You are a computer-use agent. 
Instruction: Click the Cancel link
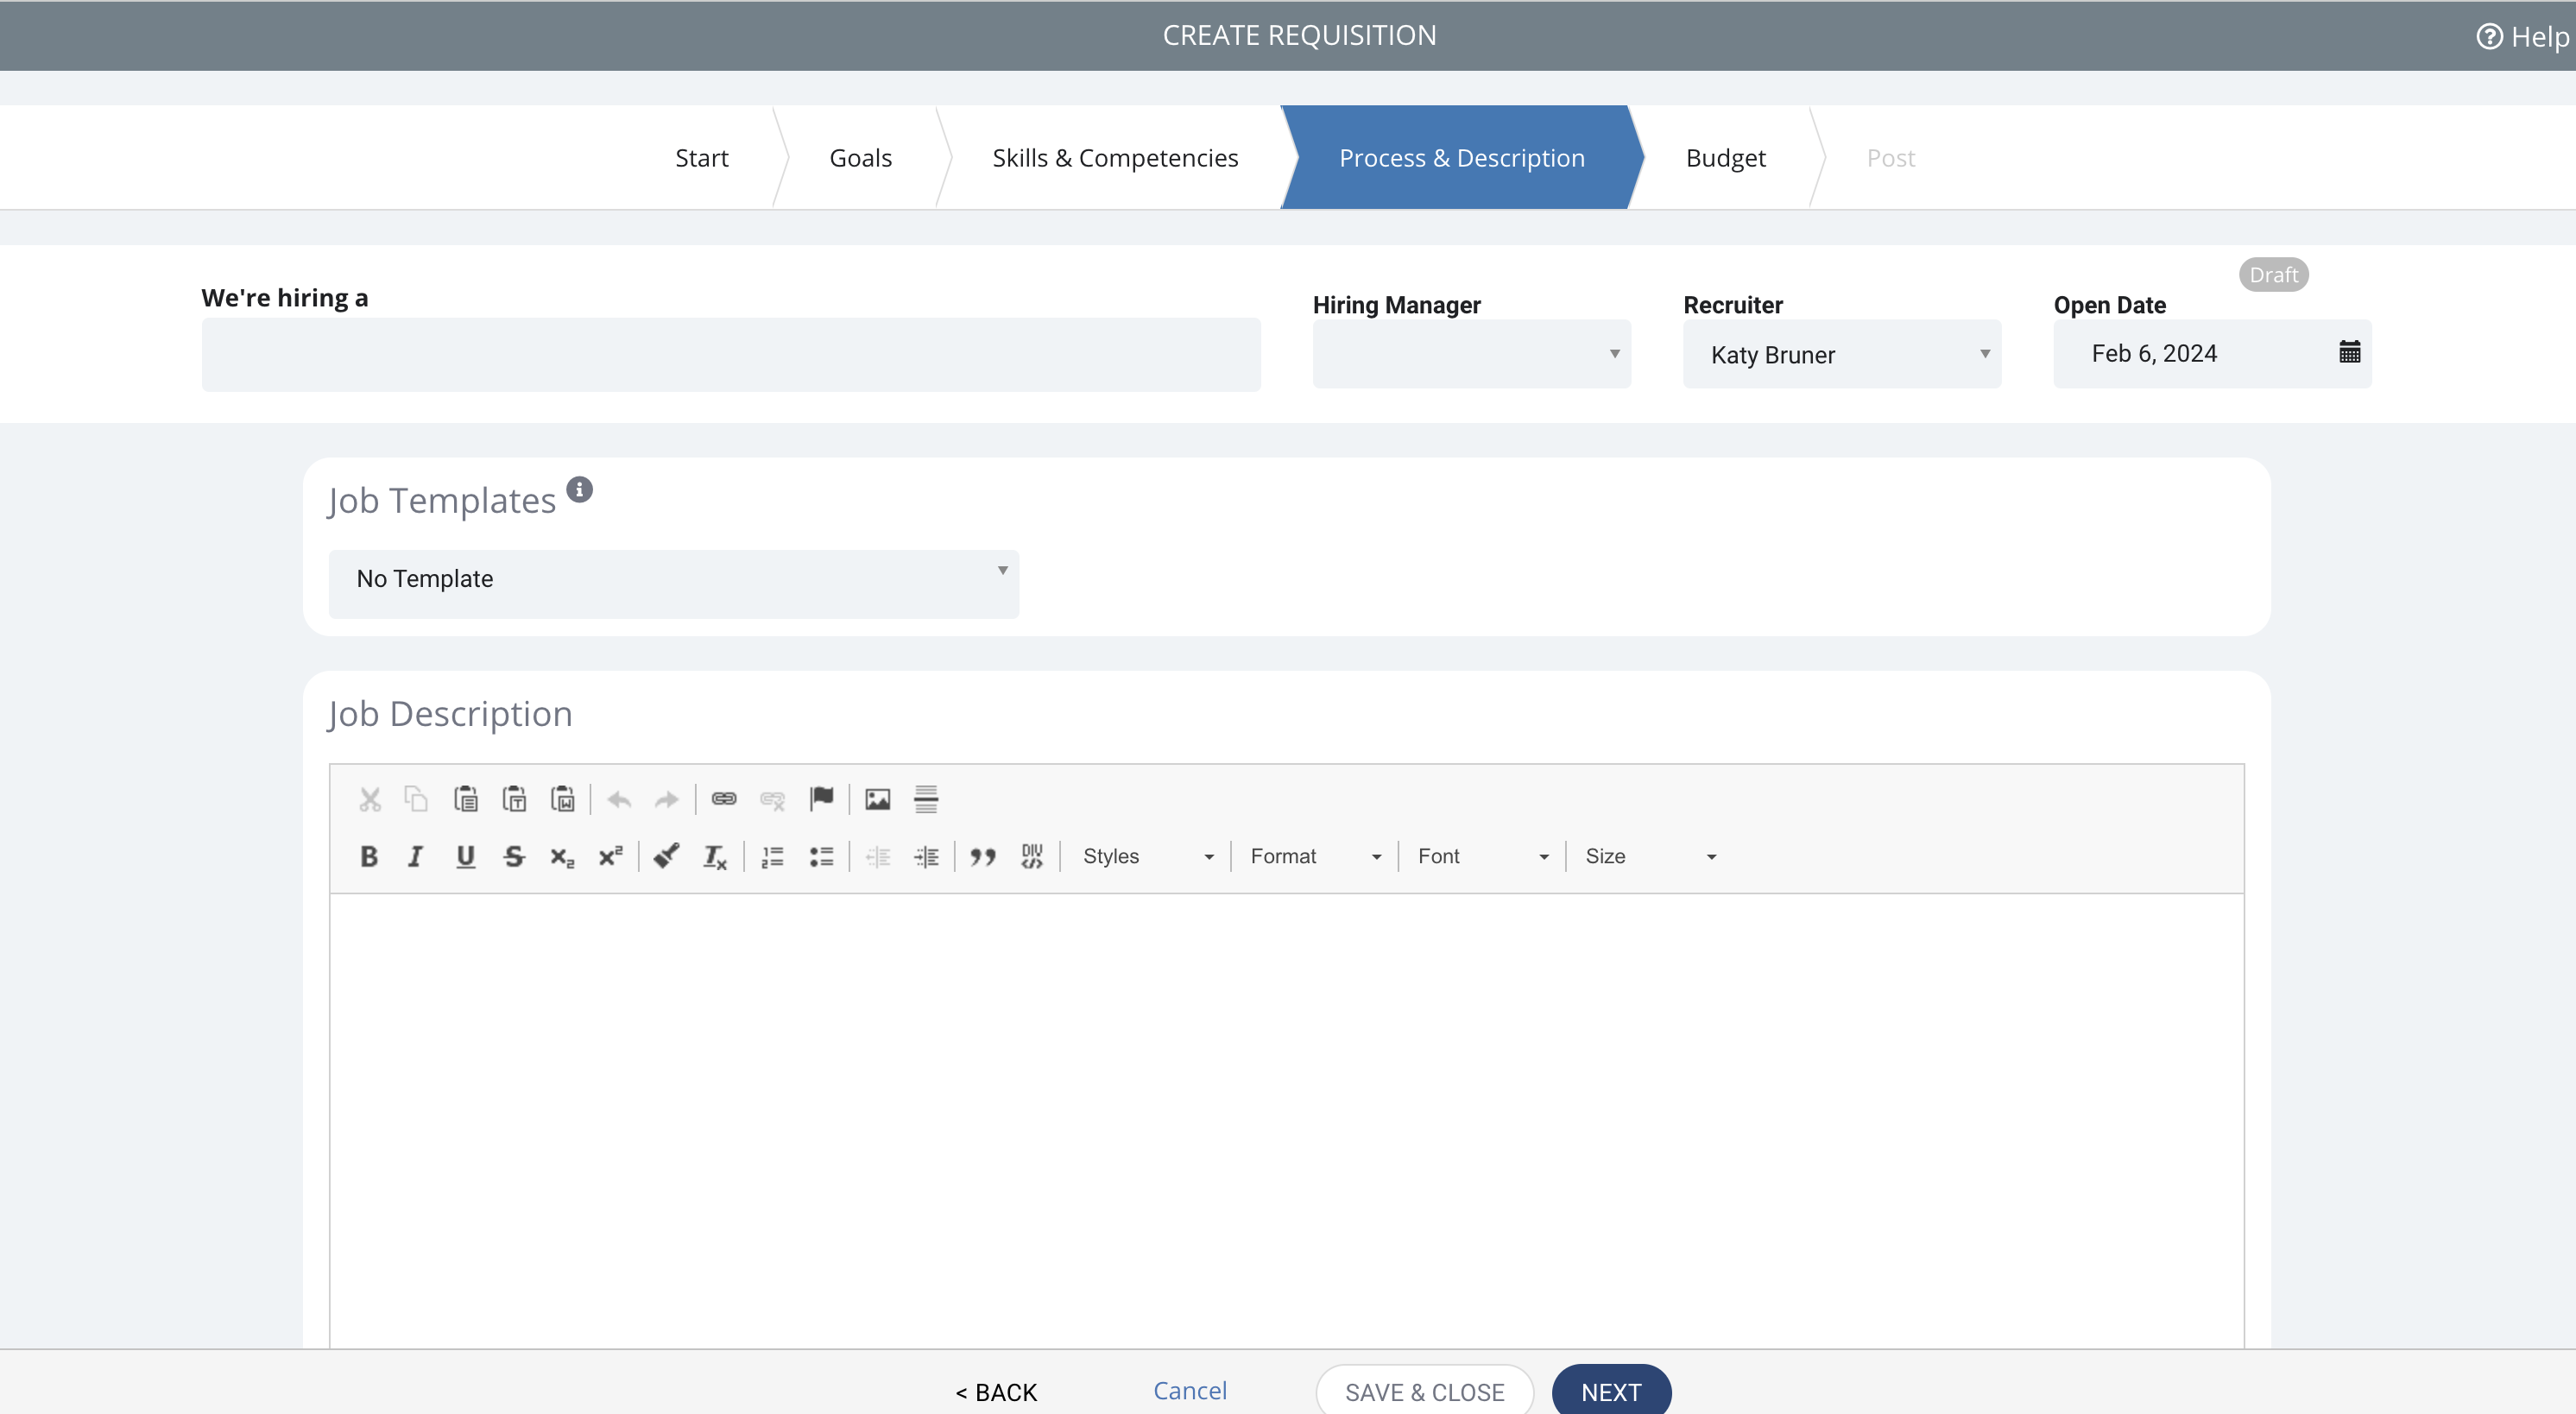pyautogui.click(x=1190, y=1391)
